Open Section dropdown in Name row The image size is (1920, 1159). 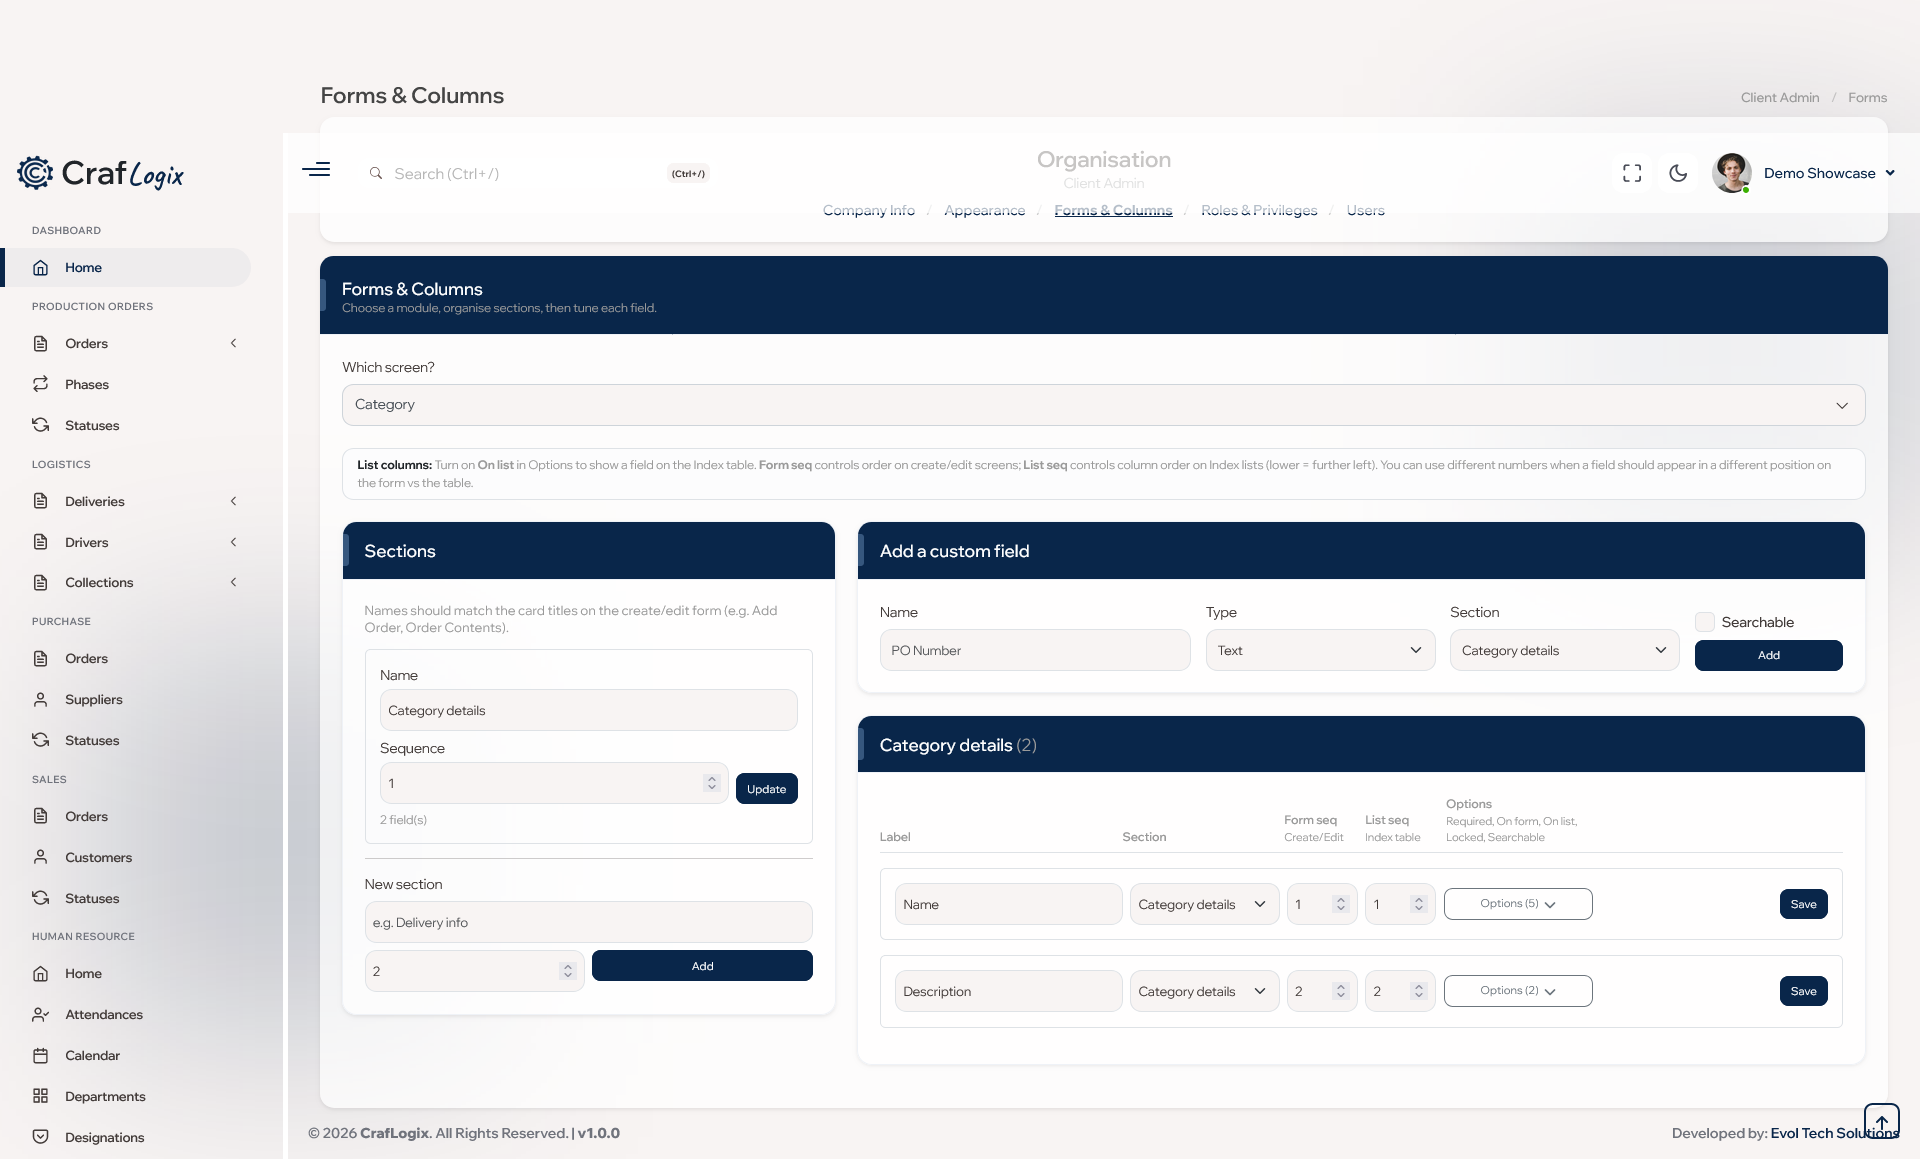click(x=1204, y=904)
